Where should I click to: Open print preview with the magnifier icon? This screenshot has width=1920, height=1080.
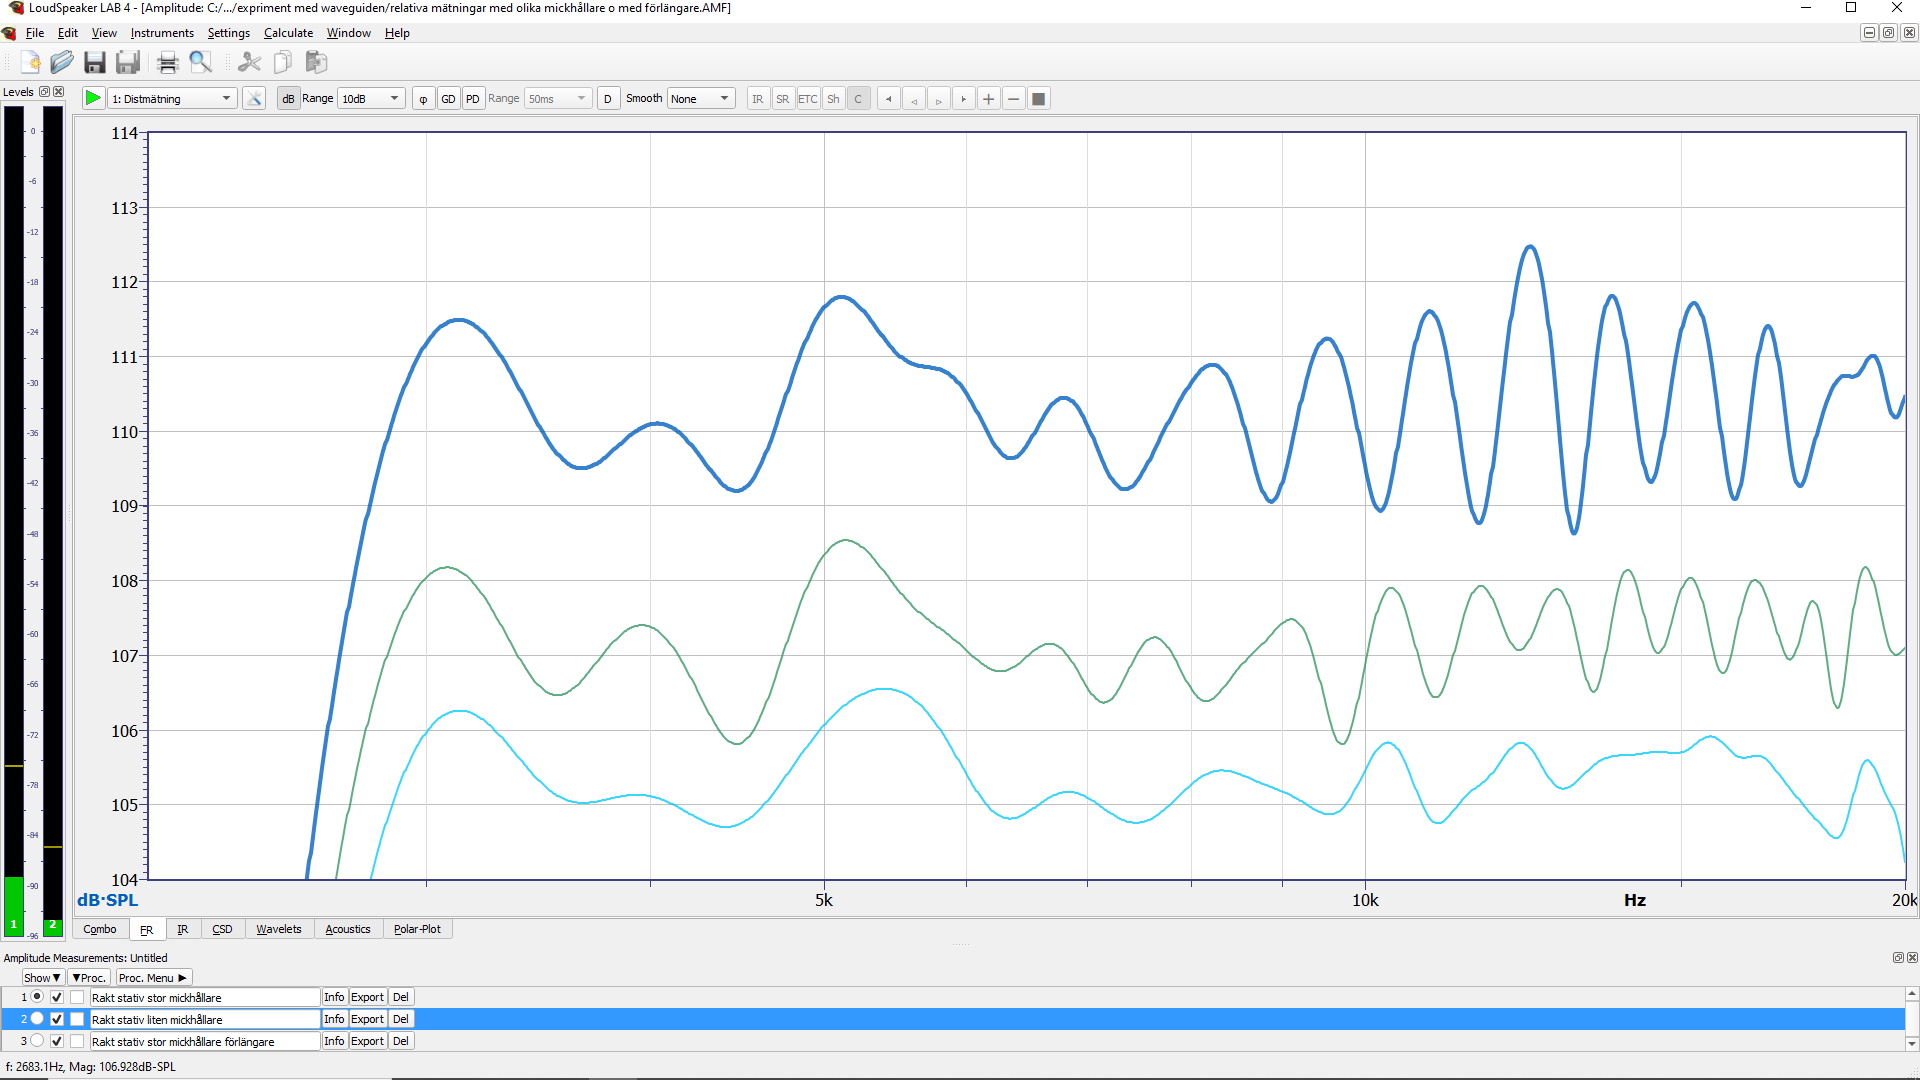tap(201, 62)
